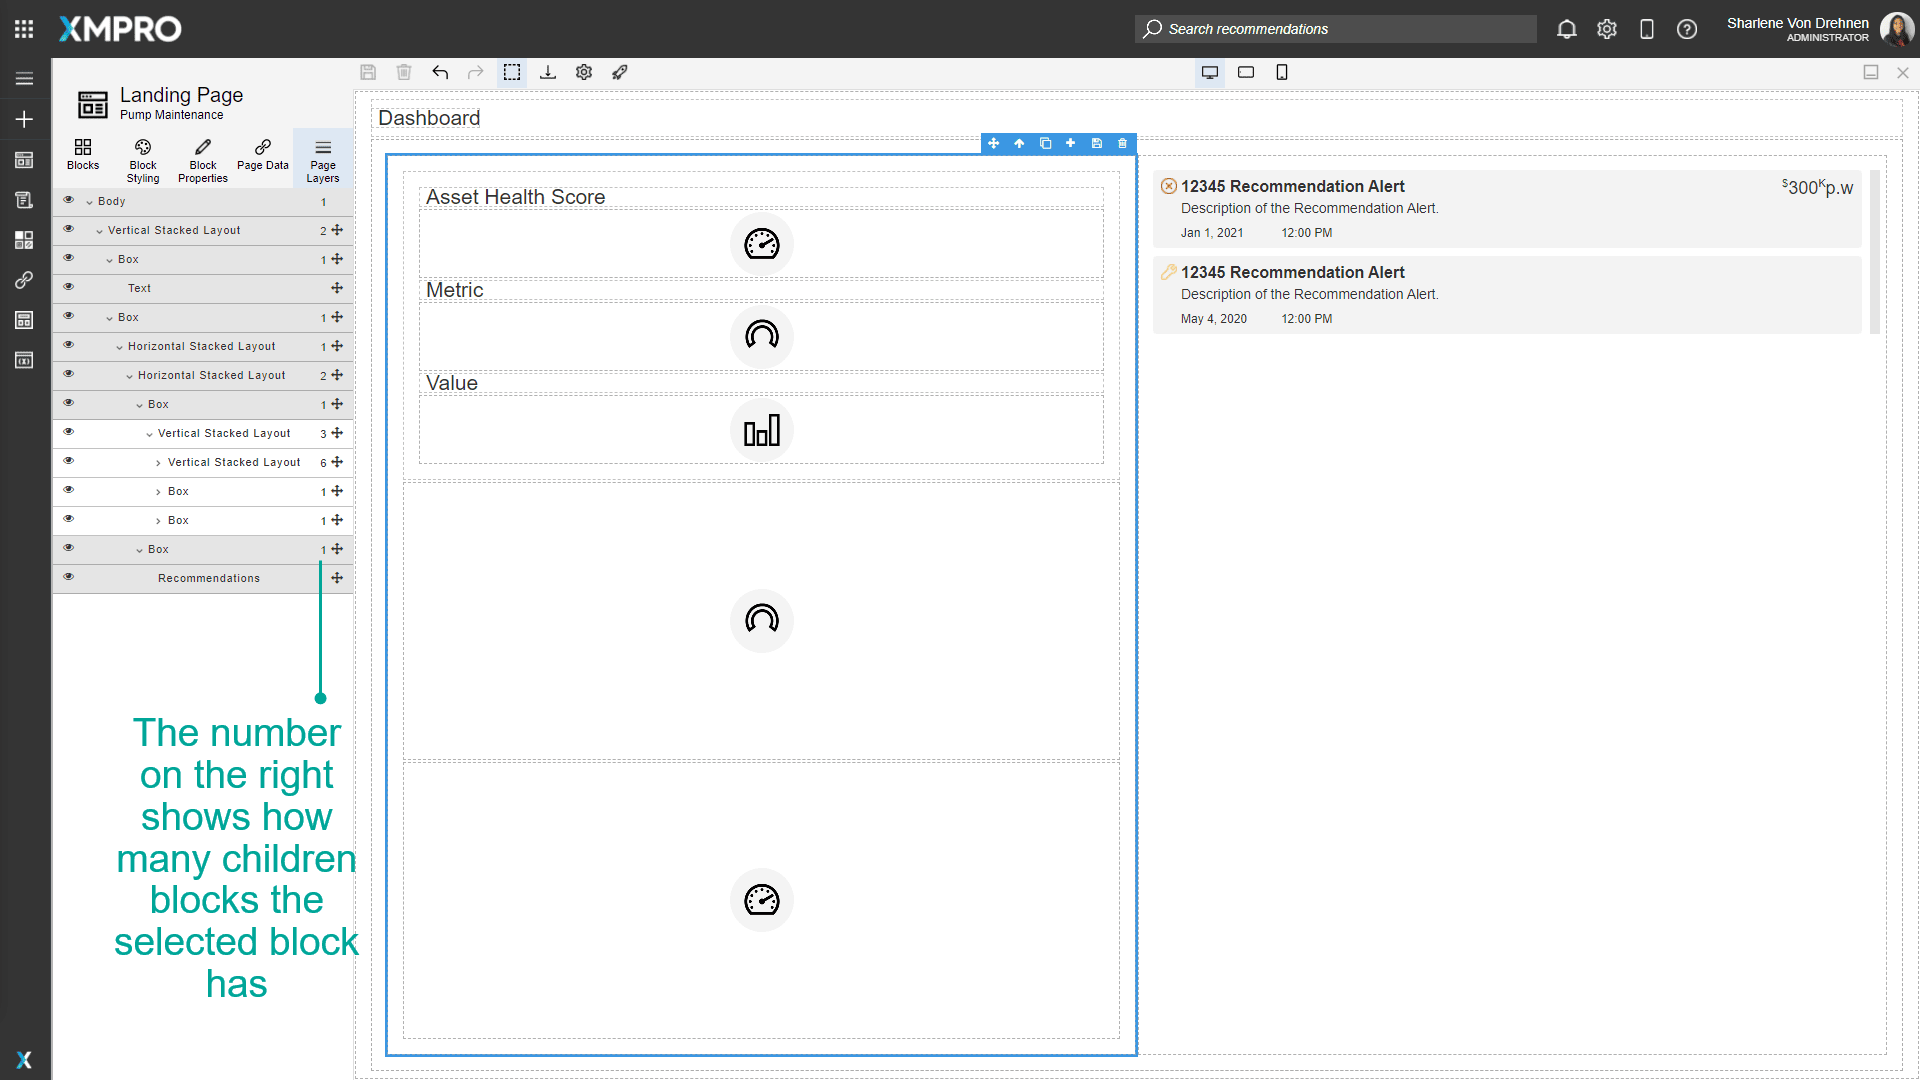Screen dimensions: 1920x1080
Task: Click the Search recommendations field
Action: click(1335, 29)
